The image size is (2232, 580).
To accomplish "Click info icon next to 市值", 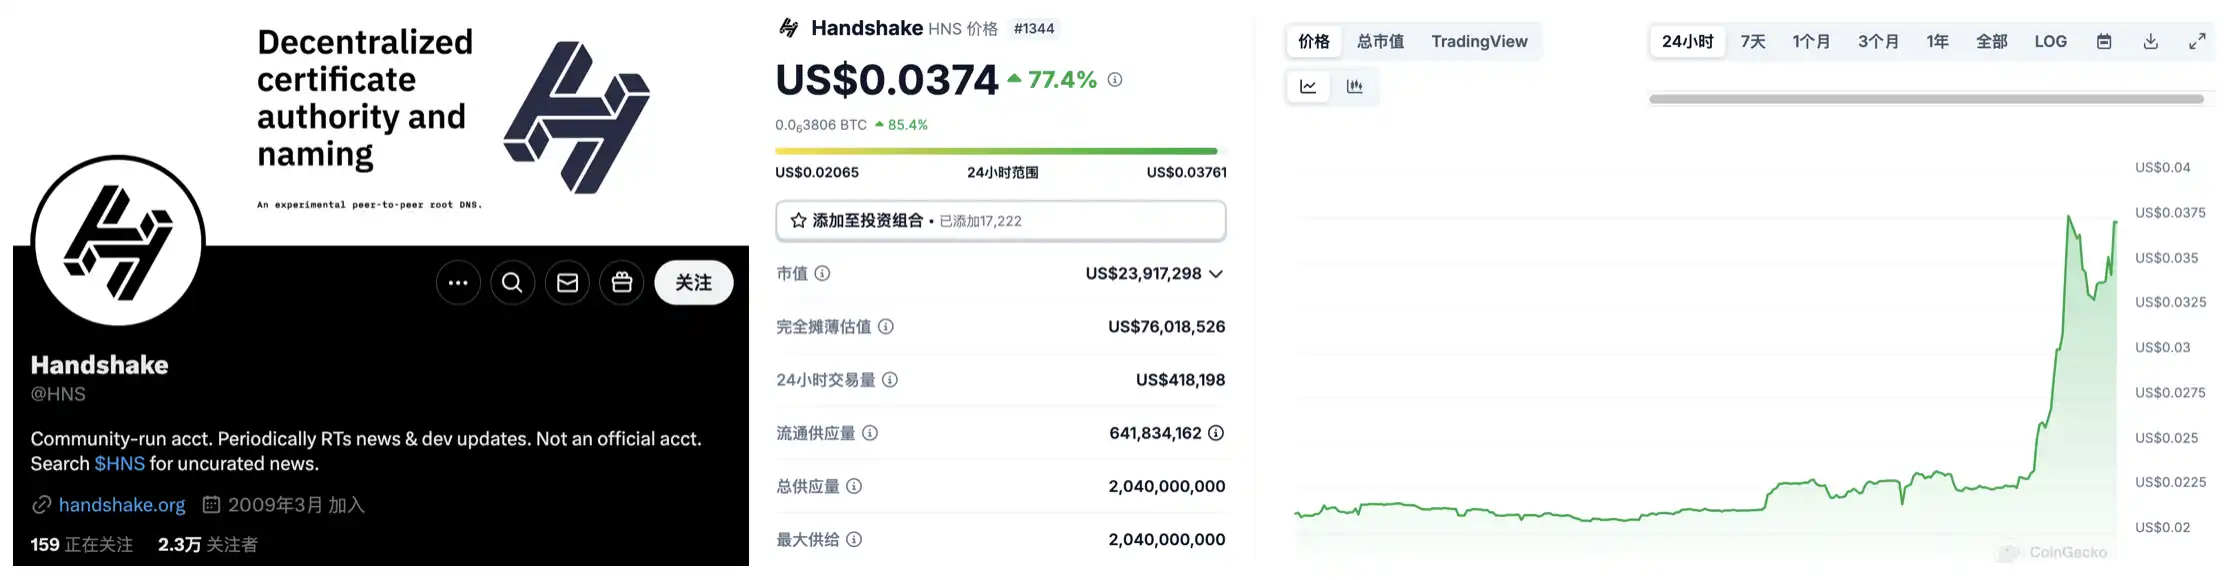I will coord(822,273).
